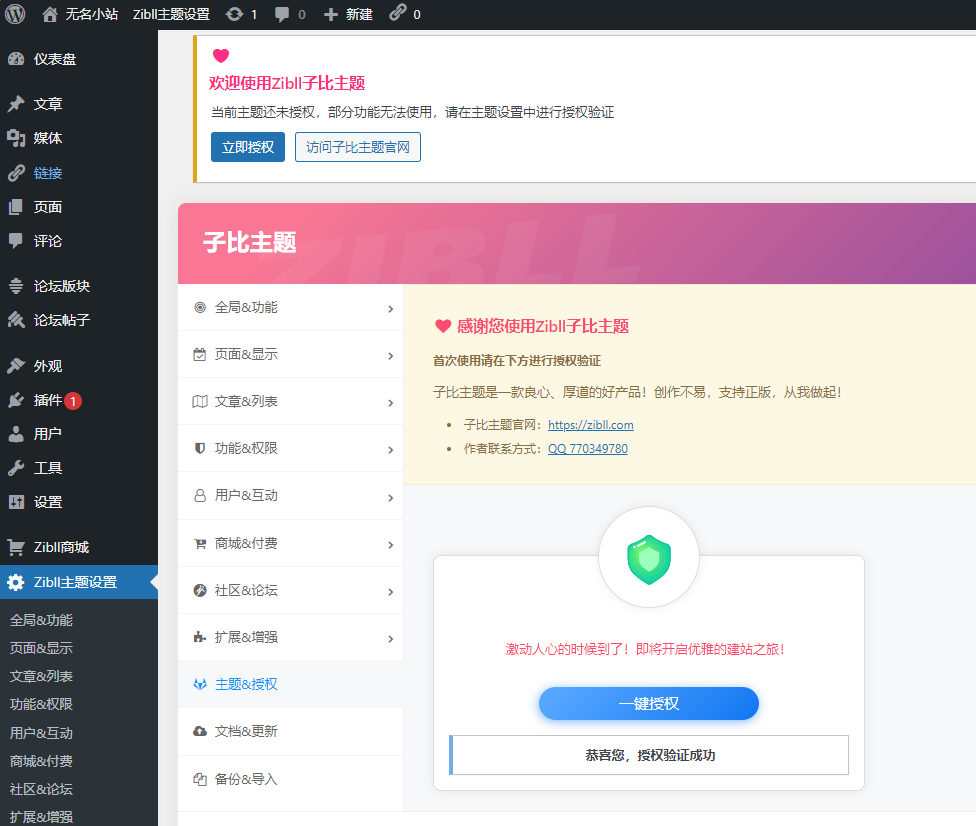Click the blue 一键授权 button
This screenshot has width=976, height=826.
tap(649, 703)
